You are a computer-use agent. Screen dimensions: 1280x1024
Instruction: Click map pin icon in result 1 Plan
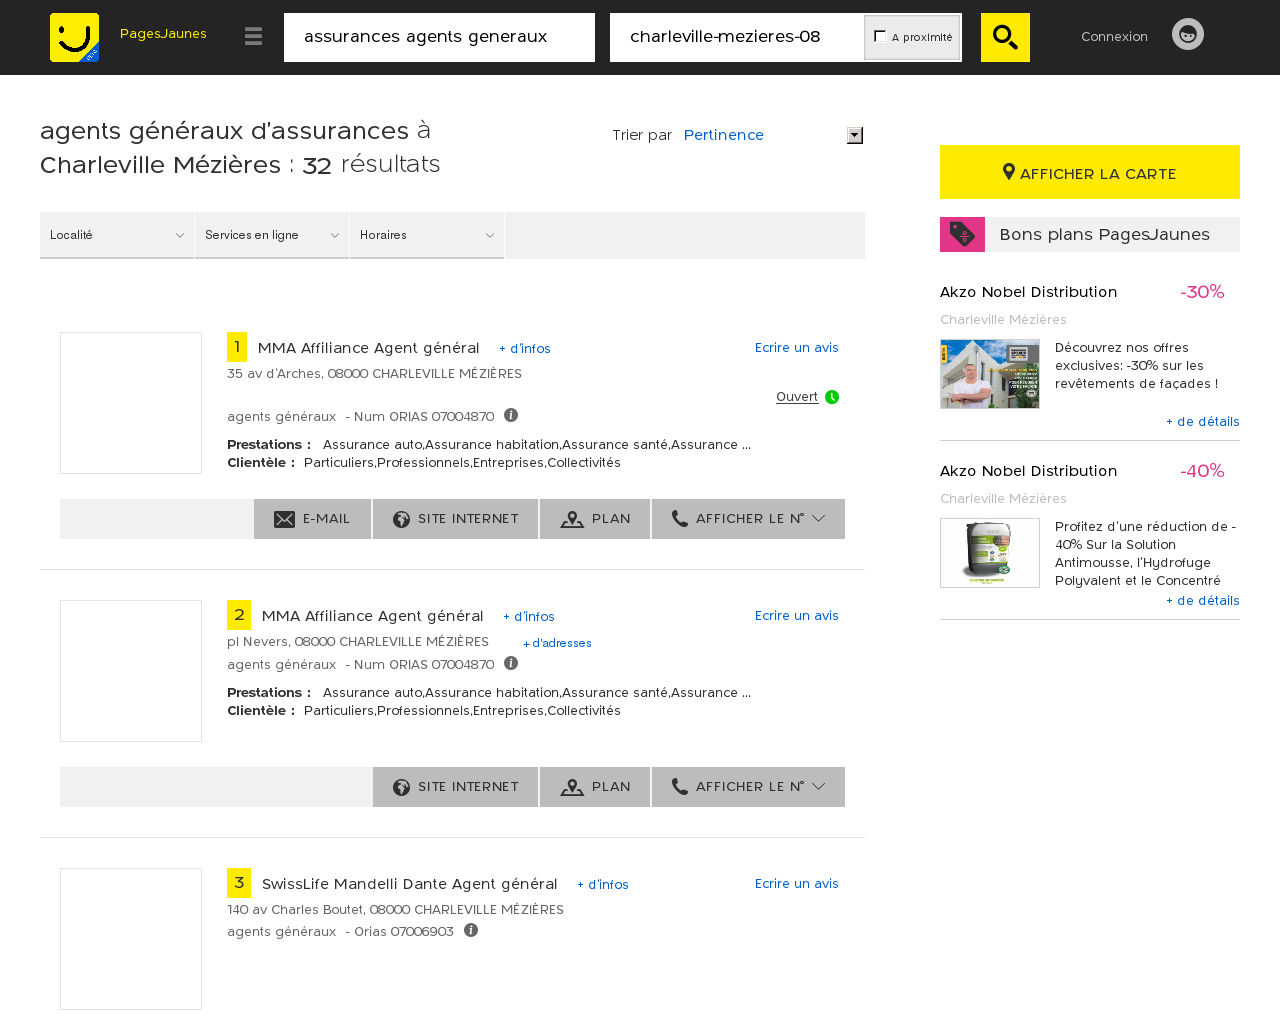[572, 519]
